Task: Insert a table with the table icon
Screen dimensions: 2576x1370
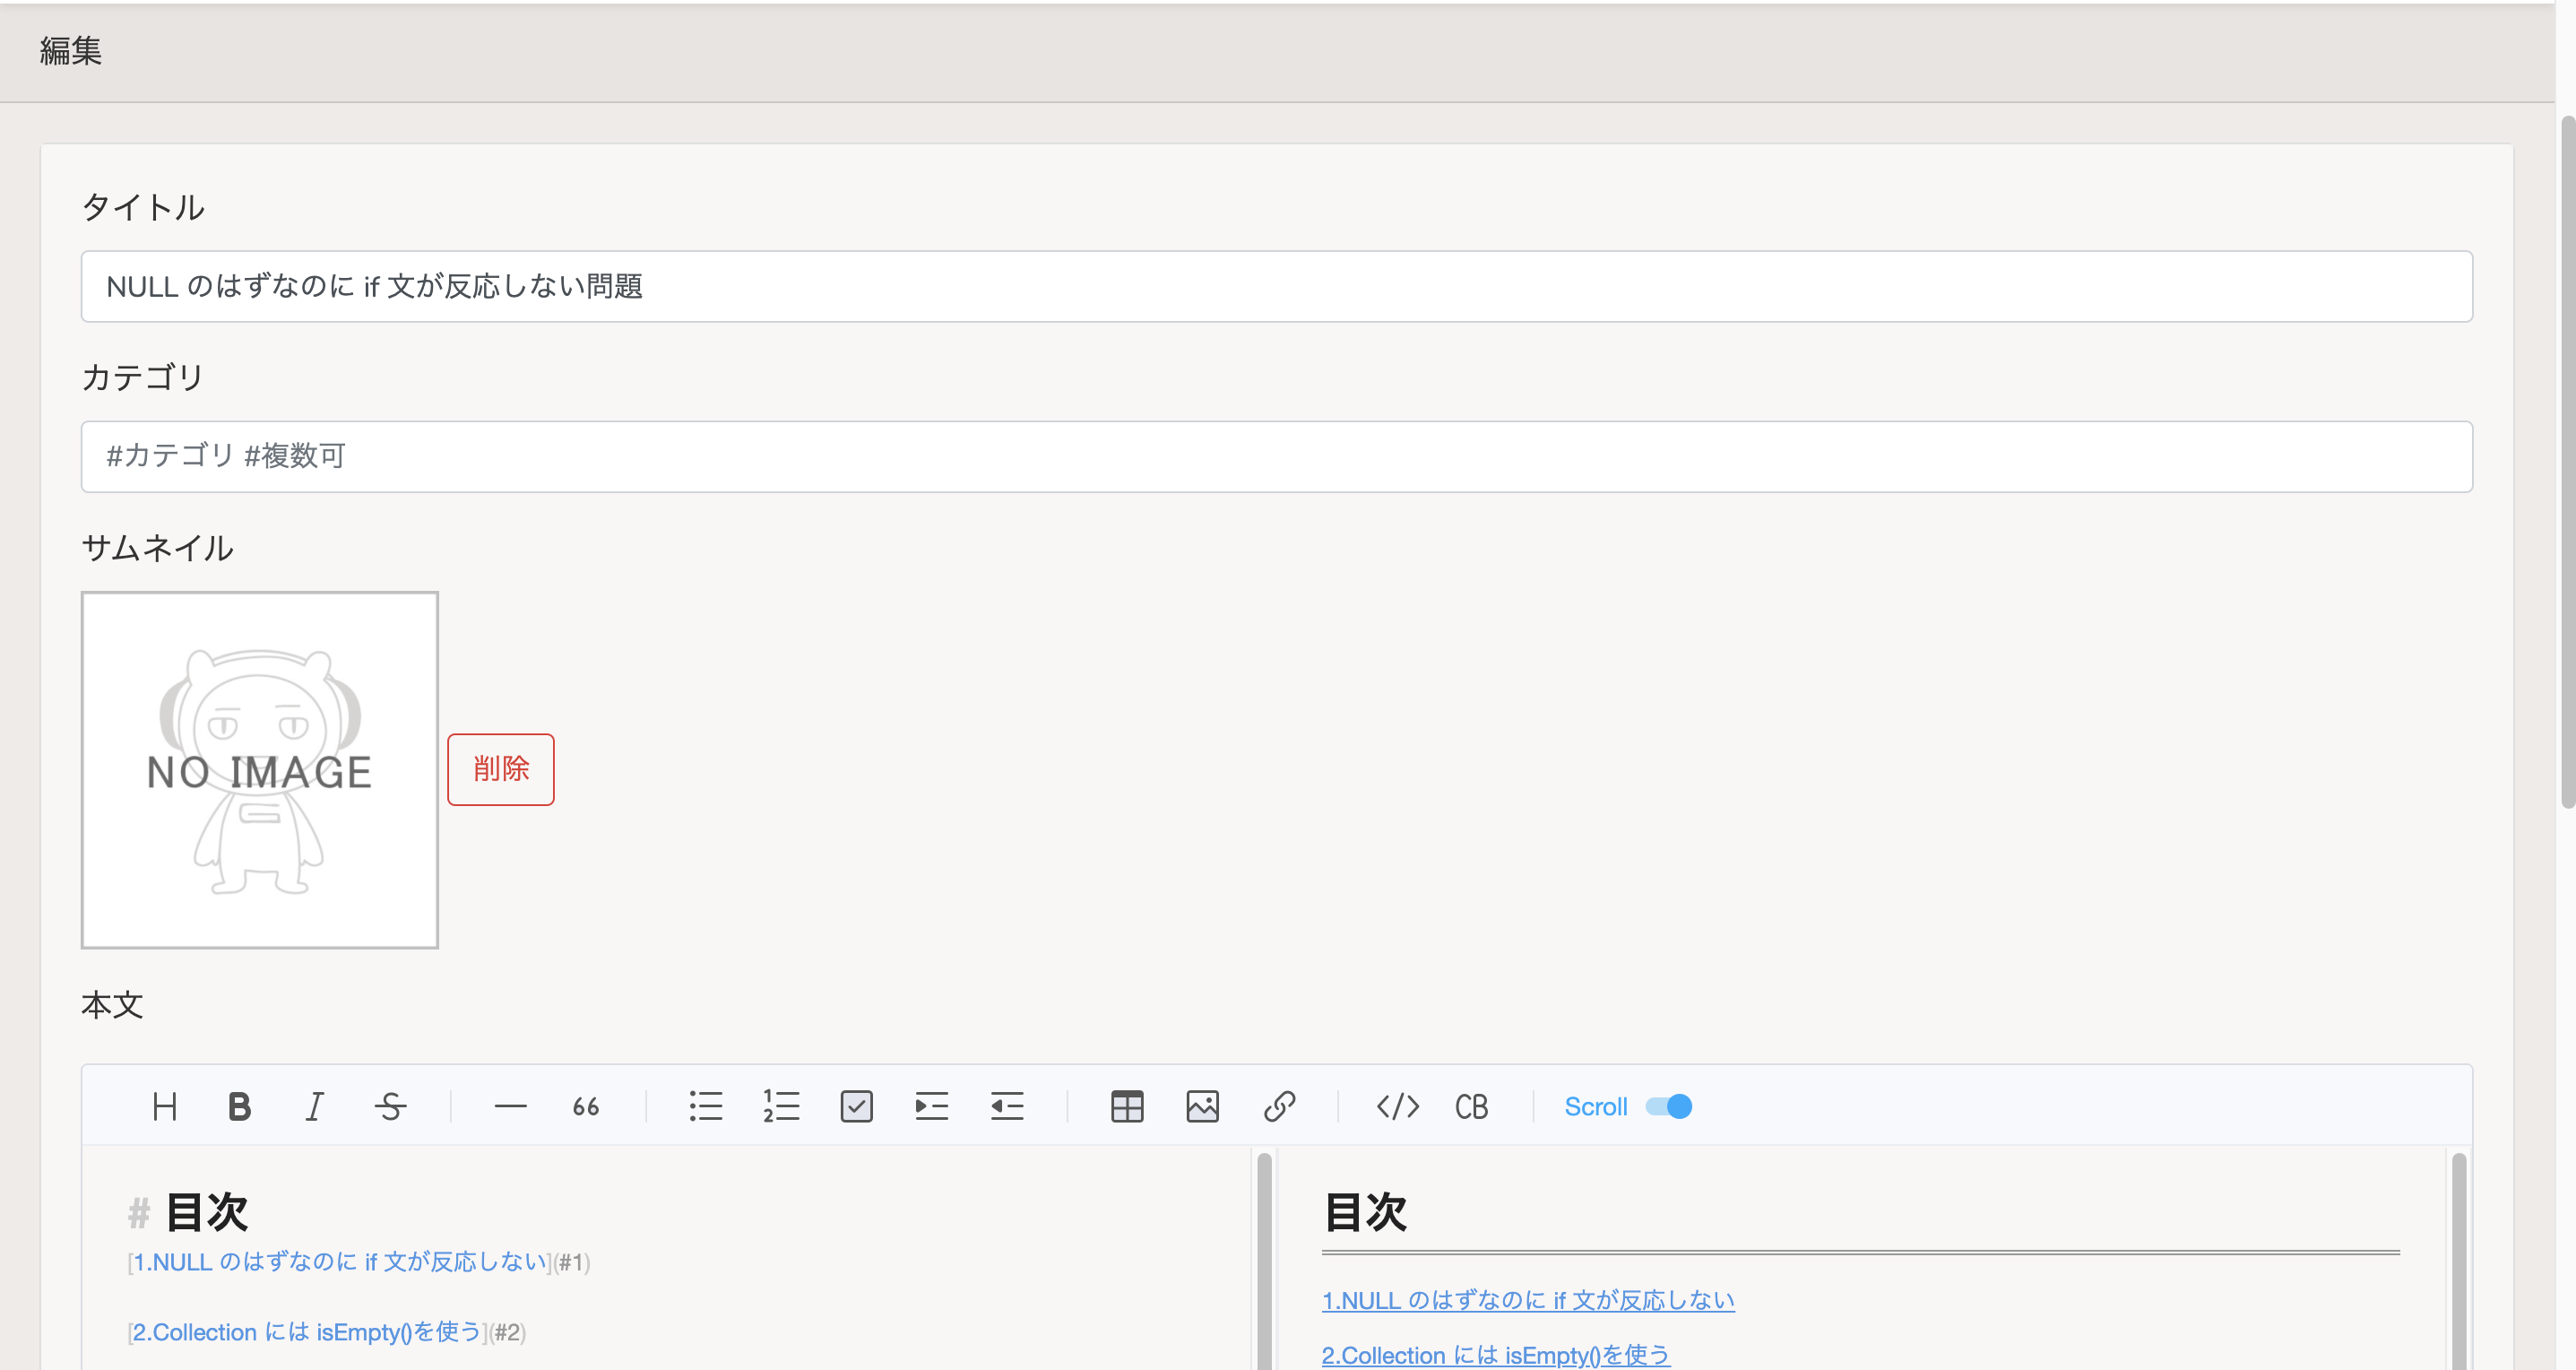Action: pos(1127,1107)
